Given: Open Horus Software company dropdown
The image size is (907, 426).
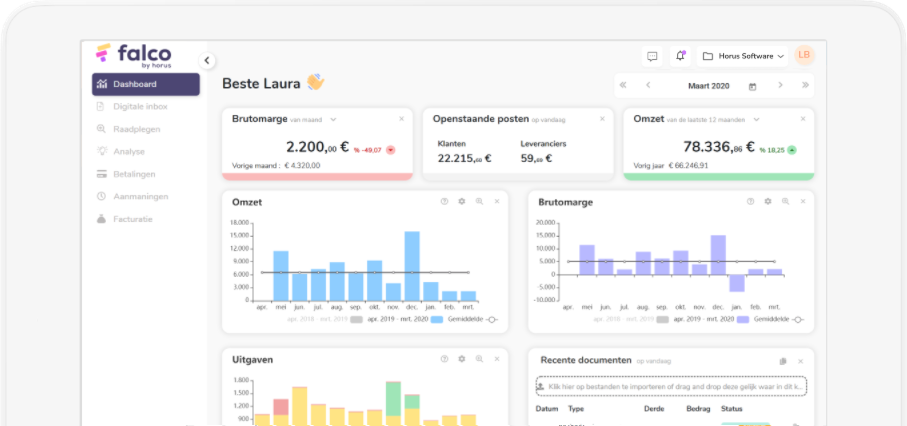Looking at the screenshot, I should point(743,56).
